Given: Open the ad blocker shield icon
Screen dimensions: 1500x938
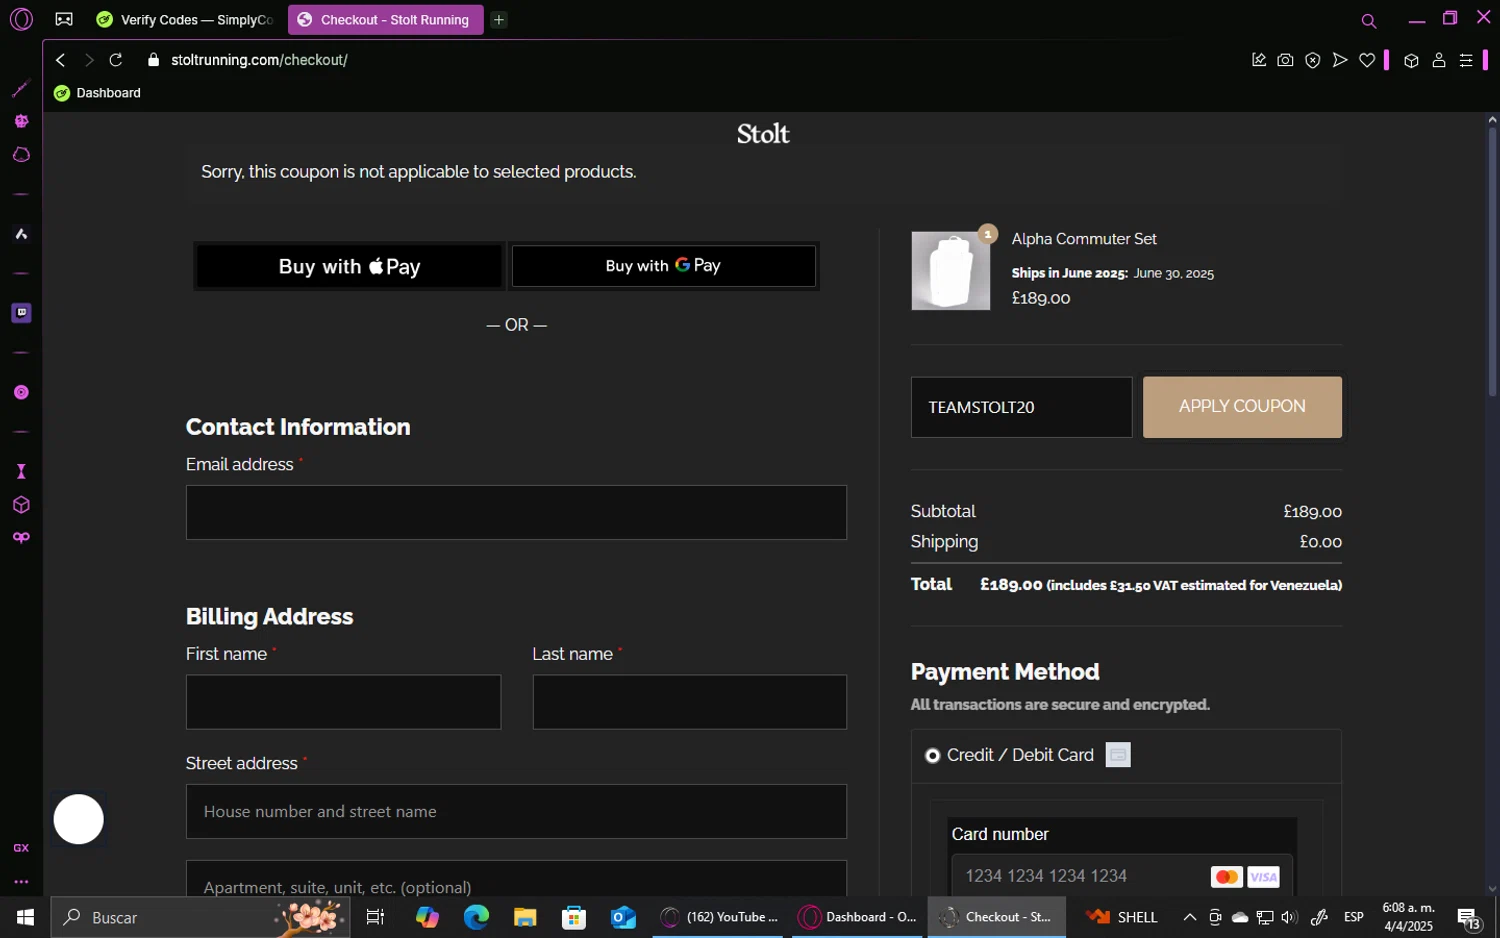Looking at the screenshot, I should [x=1313, y=60].
